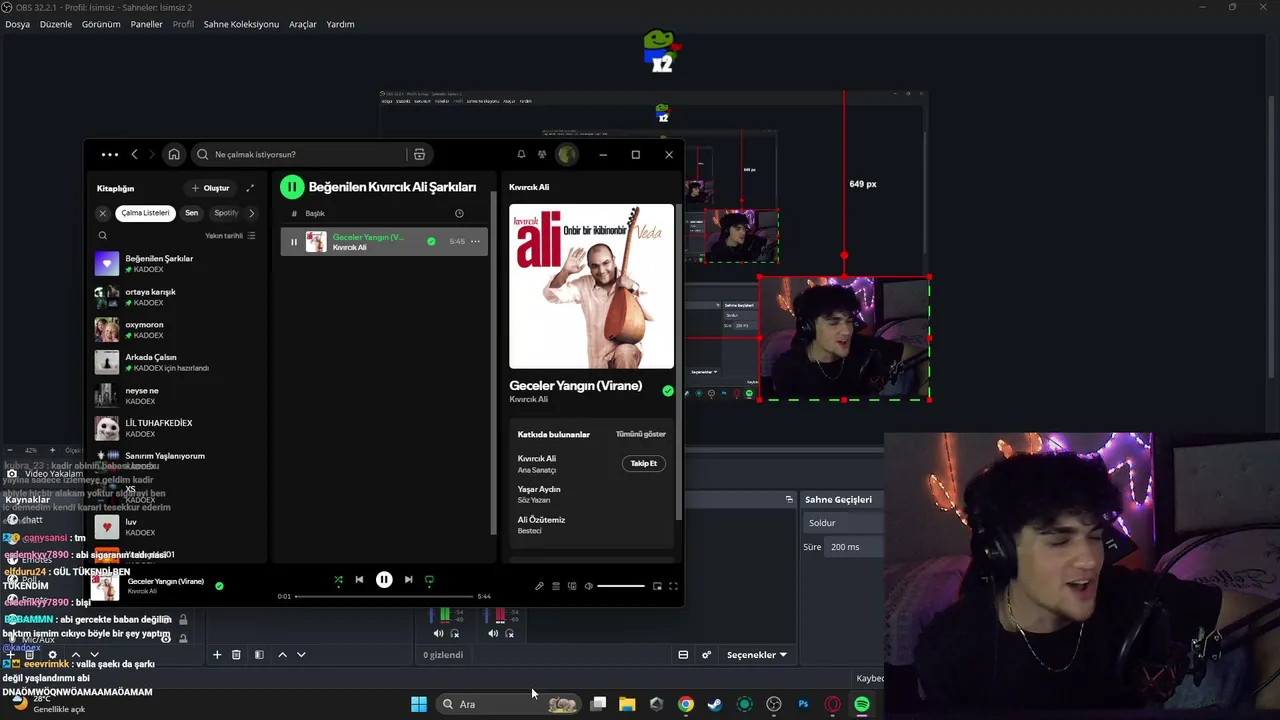Switch OBS audio mixer layout
The width and height of the screenshot is (1280, 720).
683,655
